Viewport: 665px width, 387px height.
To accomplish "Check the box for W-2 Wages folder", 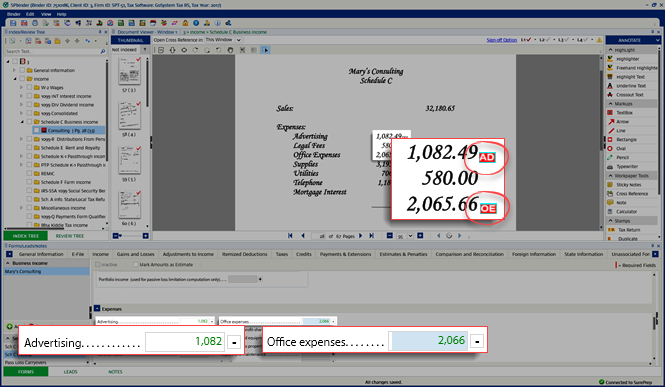I will tap(29, 87).
